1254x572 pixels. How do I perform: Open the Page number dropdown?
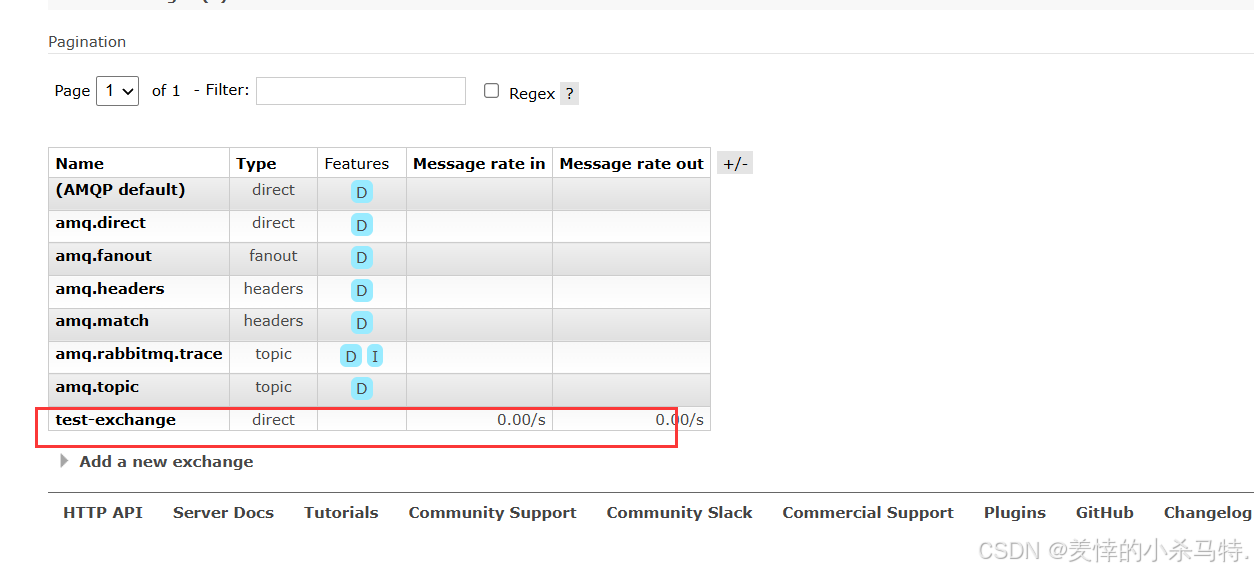(x=117, y=91)
